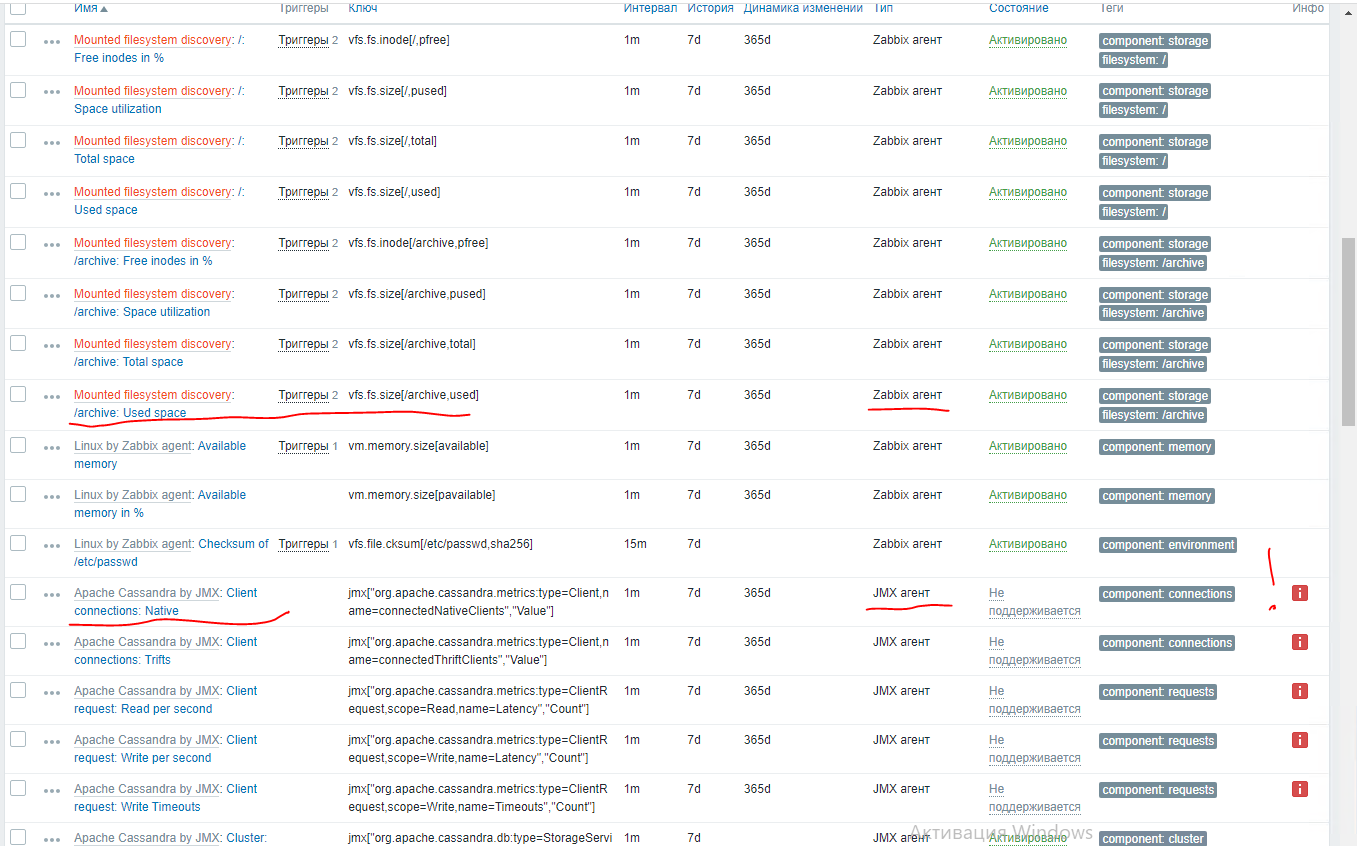Viewport: 1357px width, 846px height.
Task: Sort the table by the Имя column
Action: point(90,8)
